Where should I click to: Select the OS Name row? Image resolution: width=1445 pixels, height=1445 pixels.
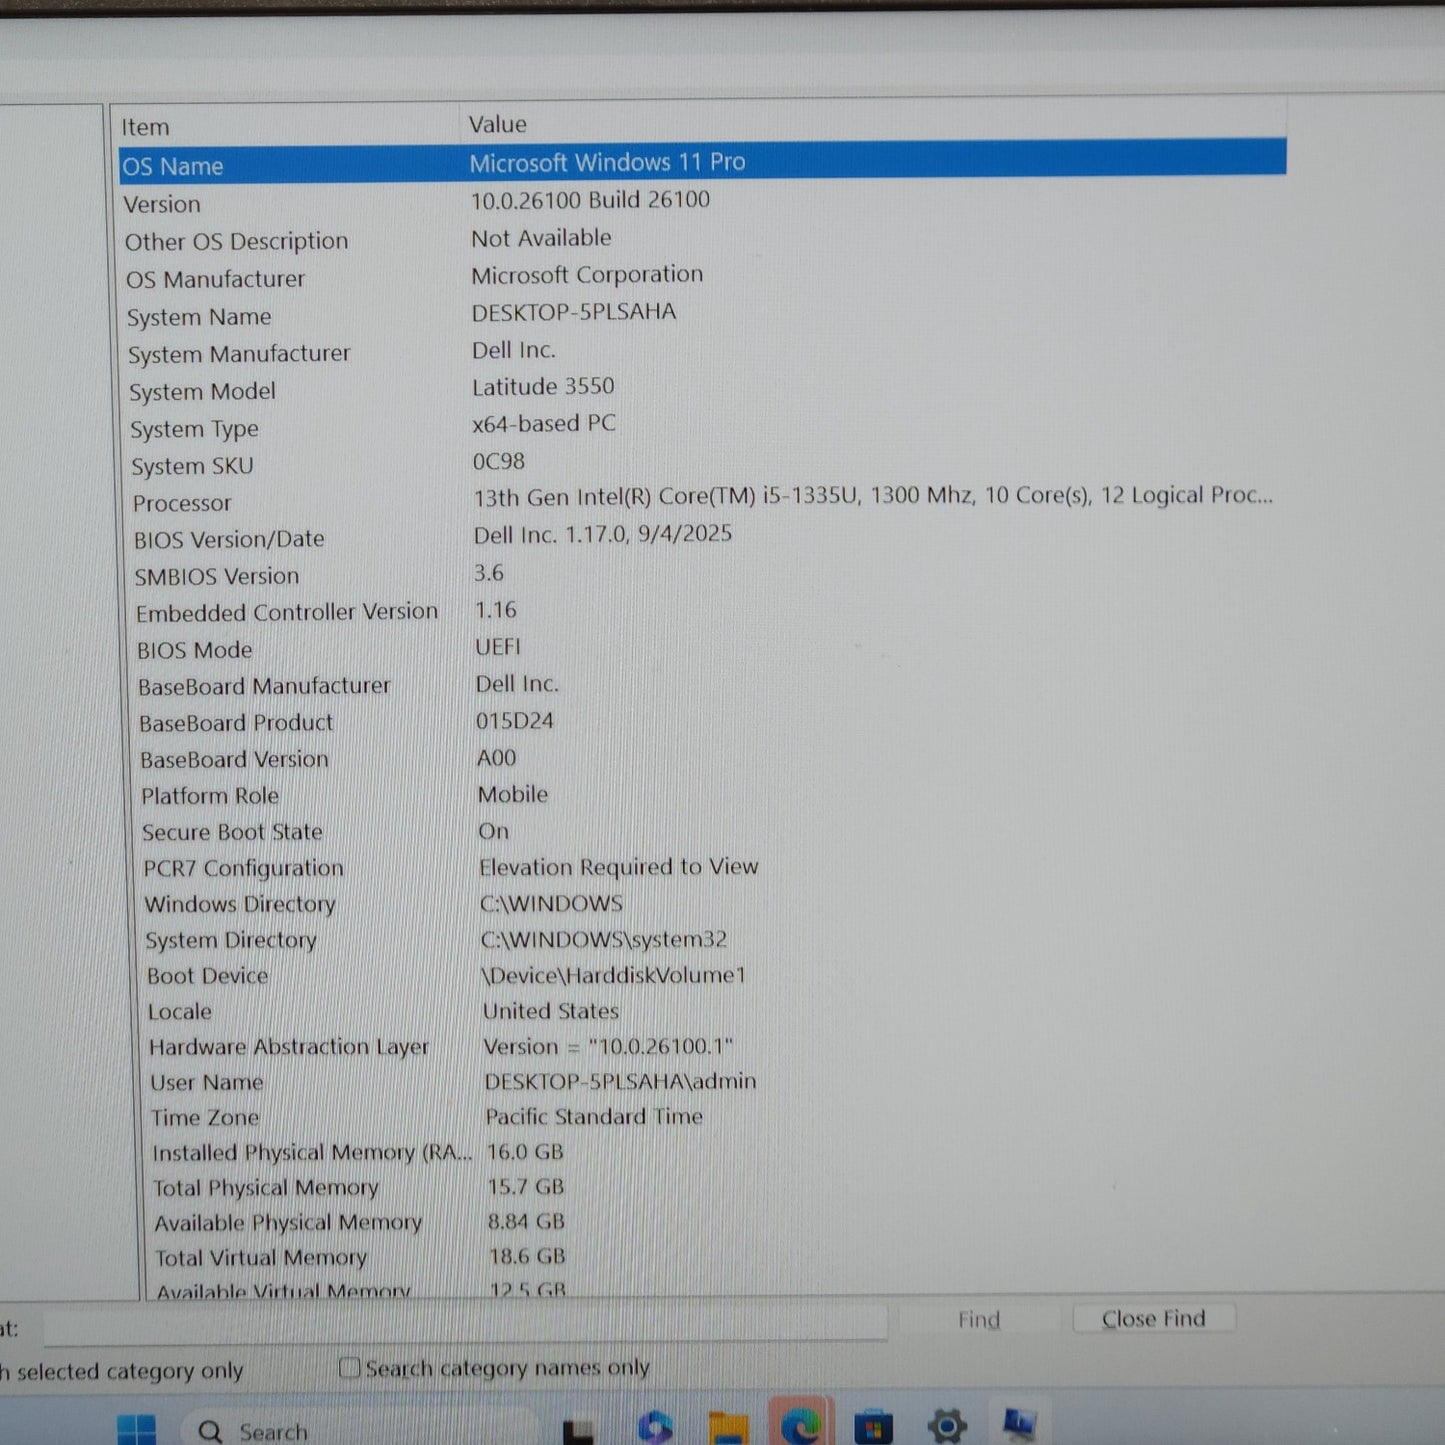click(173, 166)
